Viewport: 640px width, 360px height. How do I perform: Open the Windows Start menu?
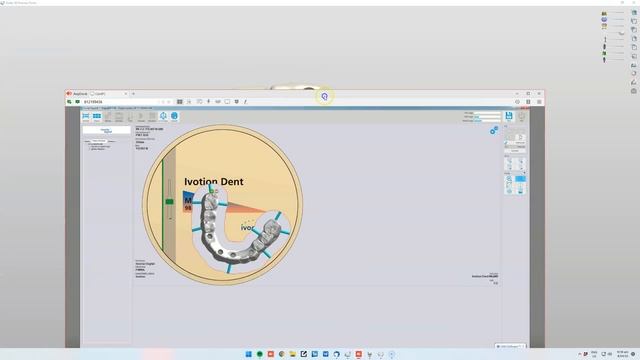click(x=249, y=354)
